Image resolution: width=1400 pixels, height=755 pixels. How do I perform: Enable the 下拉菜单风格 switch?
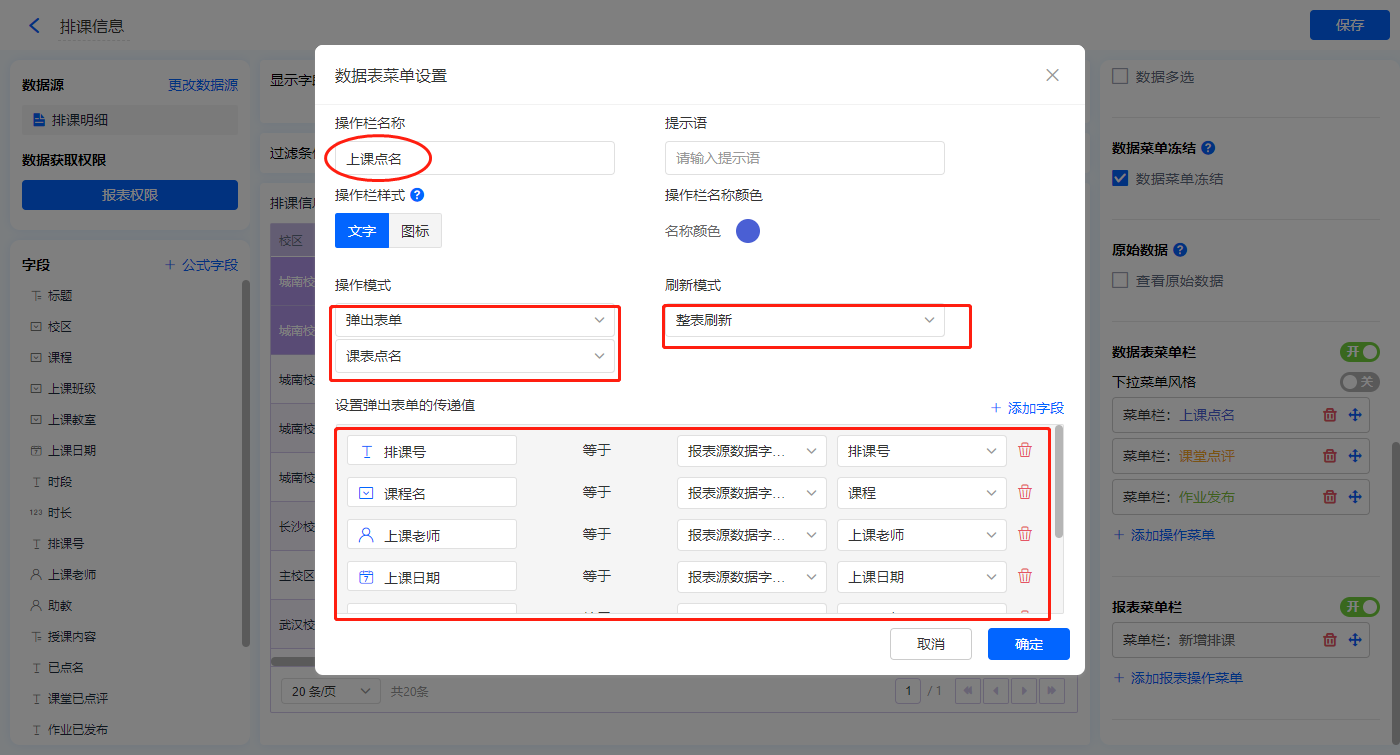tap(1359, 382)
